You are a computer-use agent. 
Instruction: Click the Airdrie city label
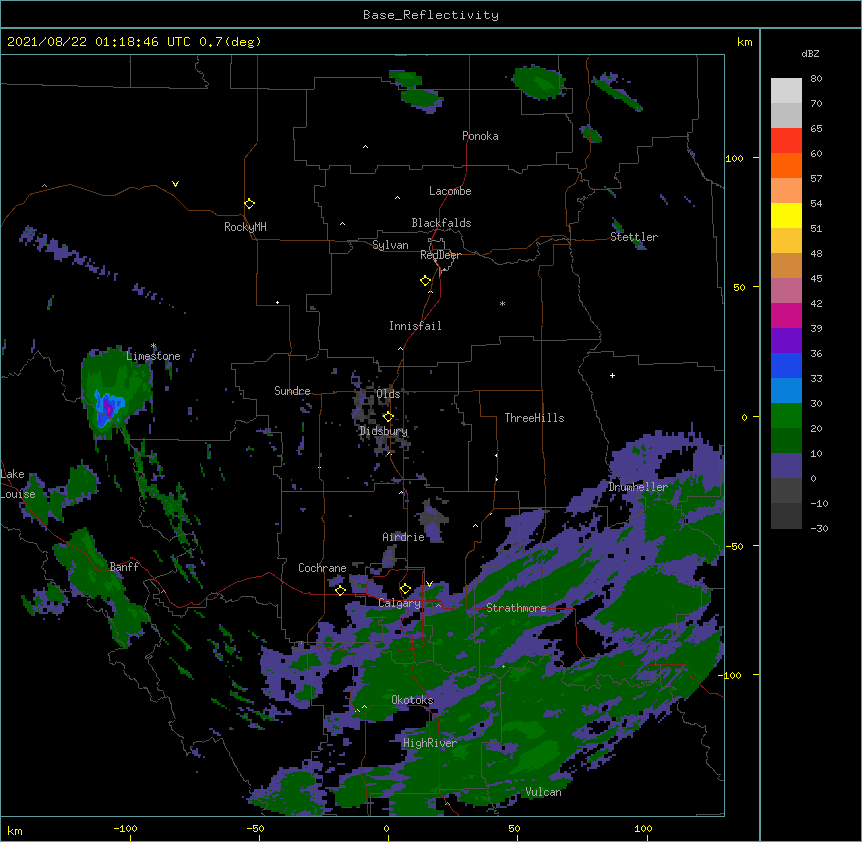point(404,537)
